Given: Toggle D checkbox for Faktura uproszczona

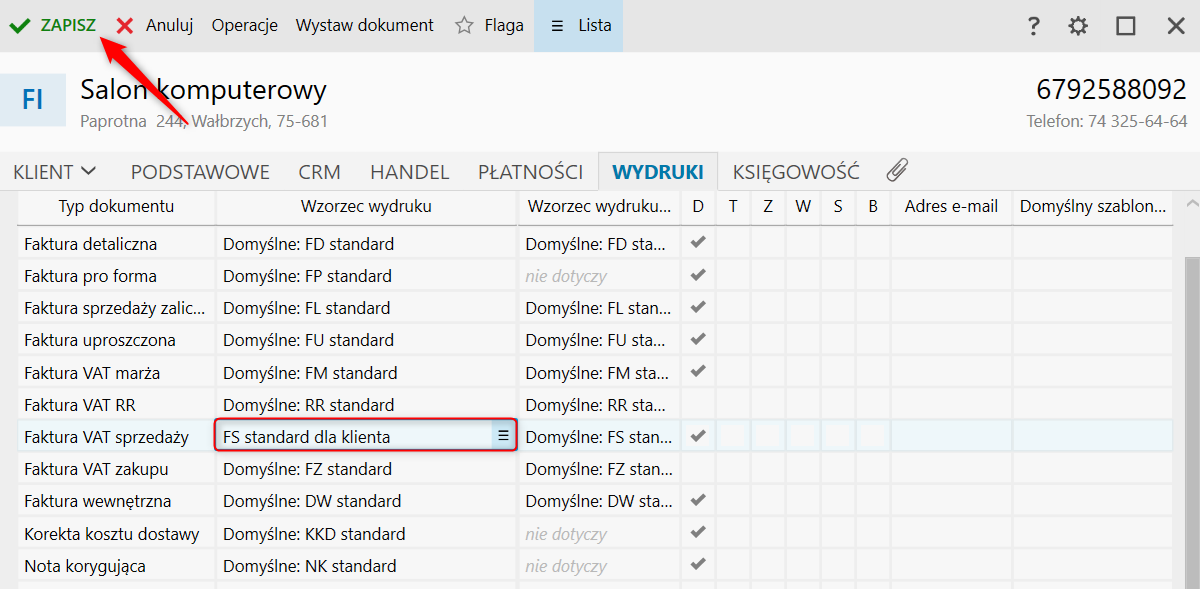Looking at the screenshot, I should click(698, 339).
